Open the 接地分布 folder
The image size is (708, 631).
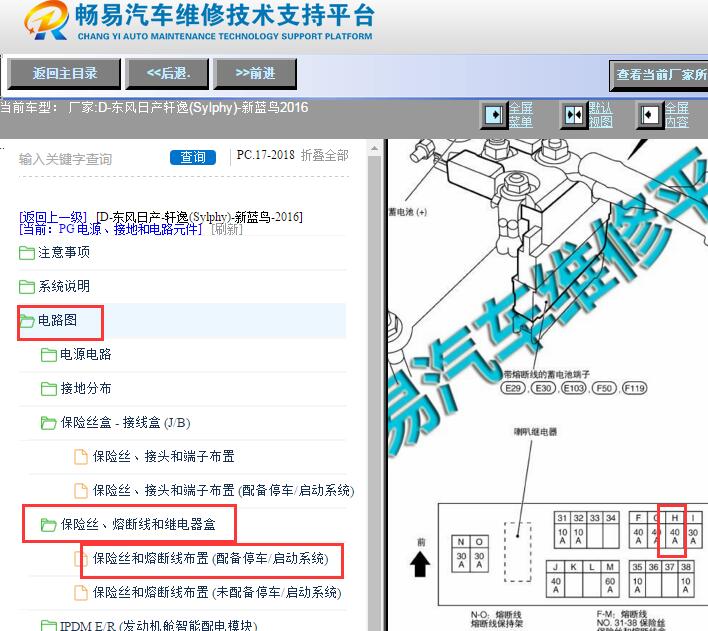click(85, 388)
